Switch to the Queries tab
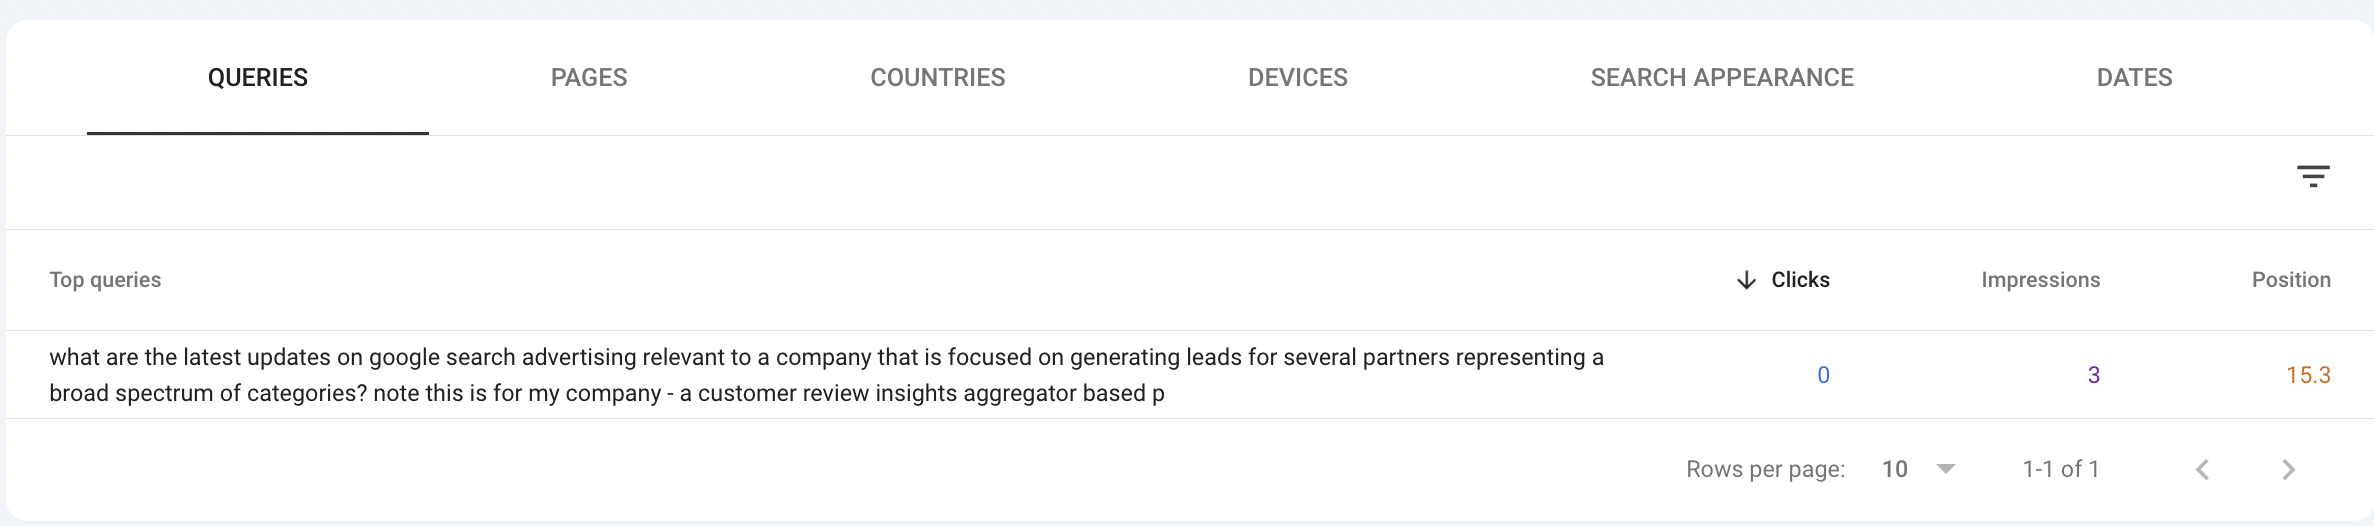The height and width of the screenshot is (526, 2374). click(258, 78)
